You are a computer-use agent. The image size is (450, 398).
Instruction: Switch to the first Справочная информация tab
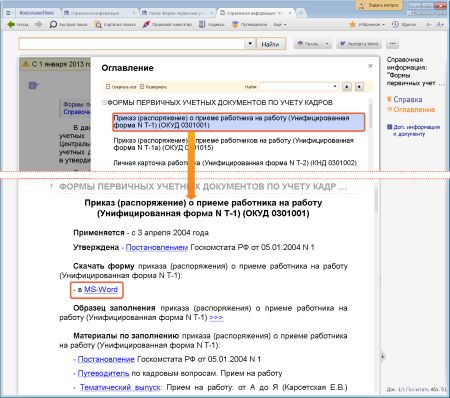click(x=95, y=13)
